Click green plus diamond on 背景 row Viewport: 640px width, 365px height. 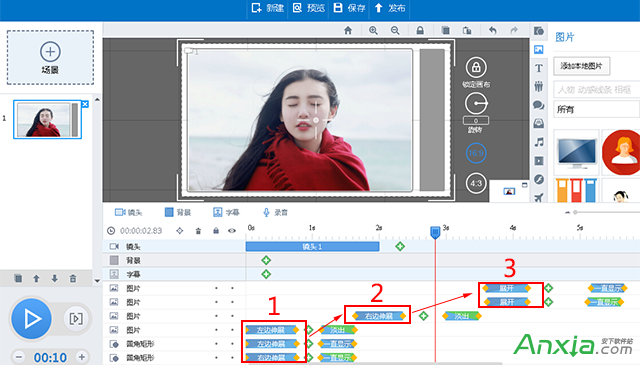pos(266,260)
